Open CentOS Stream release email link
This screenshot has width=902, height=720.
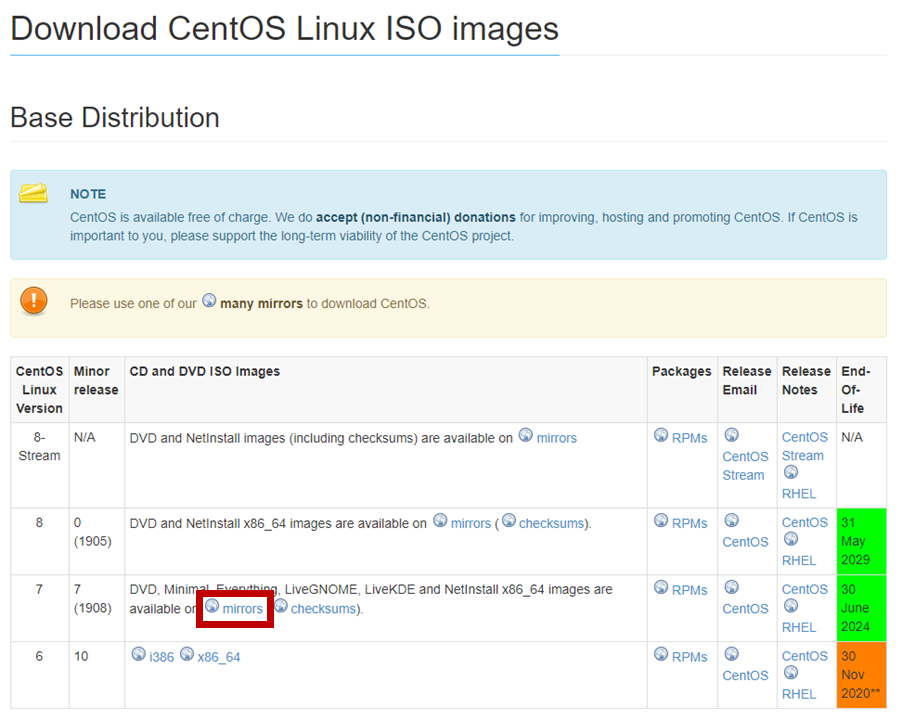[745, 466]
